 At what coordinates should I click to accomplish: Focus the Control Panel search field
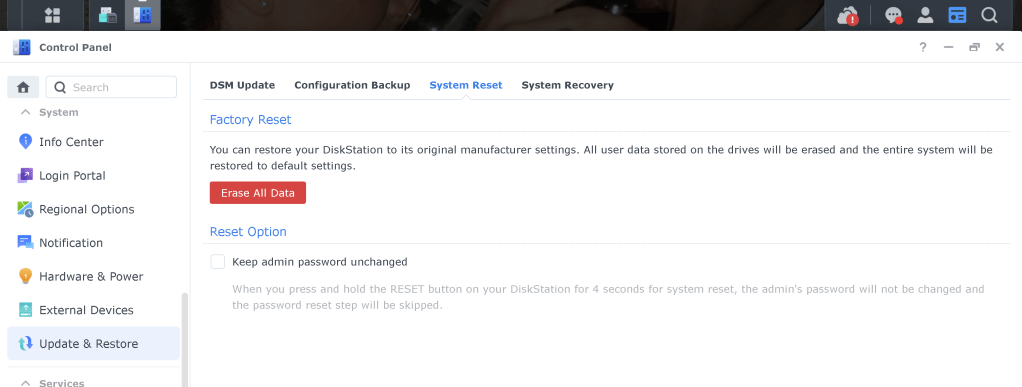[111, 87]
